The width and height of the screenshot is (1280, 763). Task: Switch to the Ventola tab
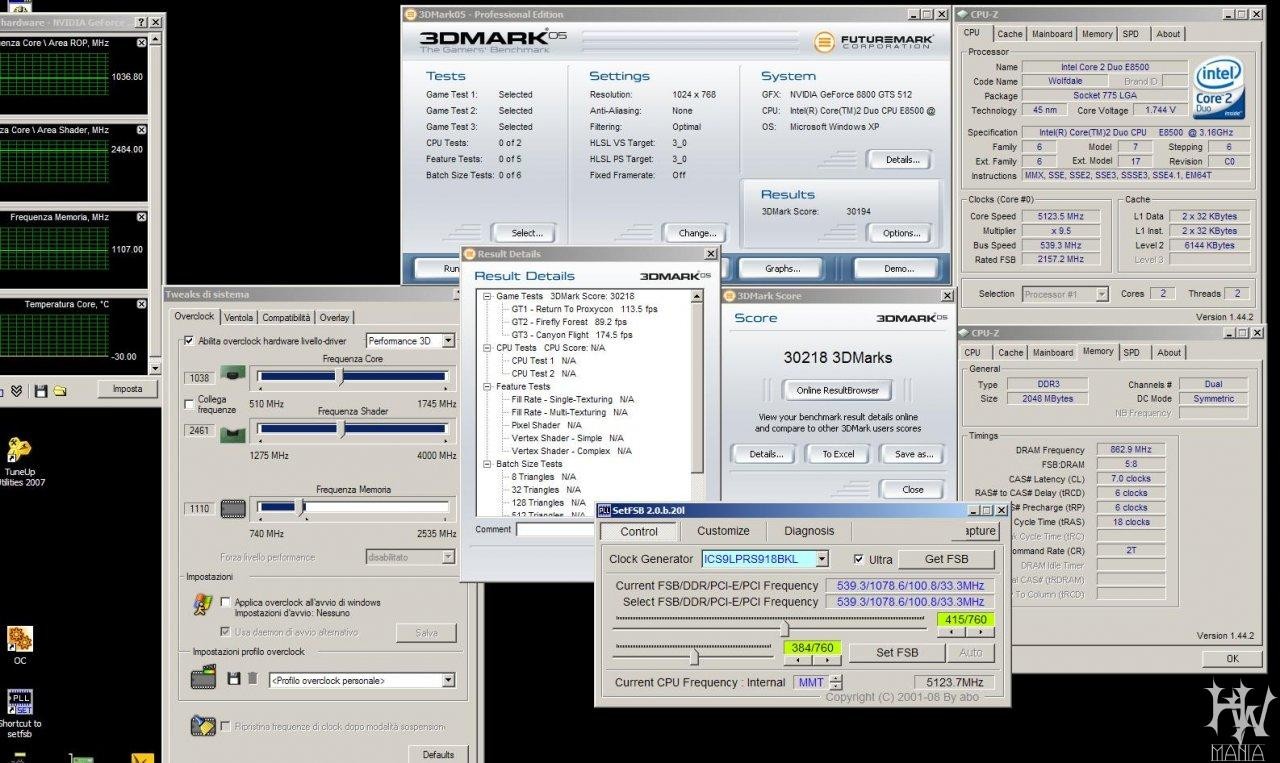[238, 317]
